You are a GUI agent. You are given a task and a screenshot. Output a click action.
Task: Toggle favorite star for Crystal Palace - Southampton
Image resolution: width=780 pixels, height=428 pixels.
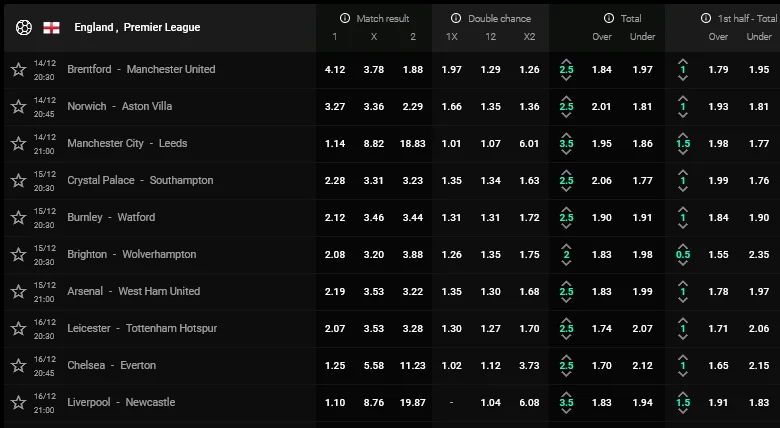click(x=18, y=181)
